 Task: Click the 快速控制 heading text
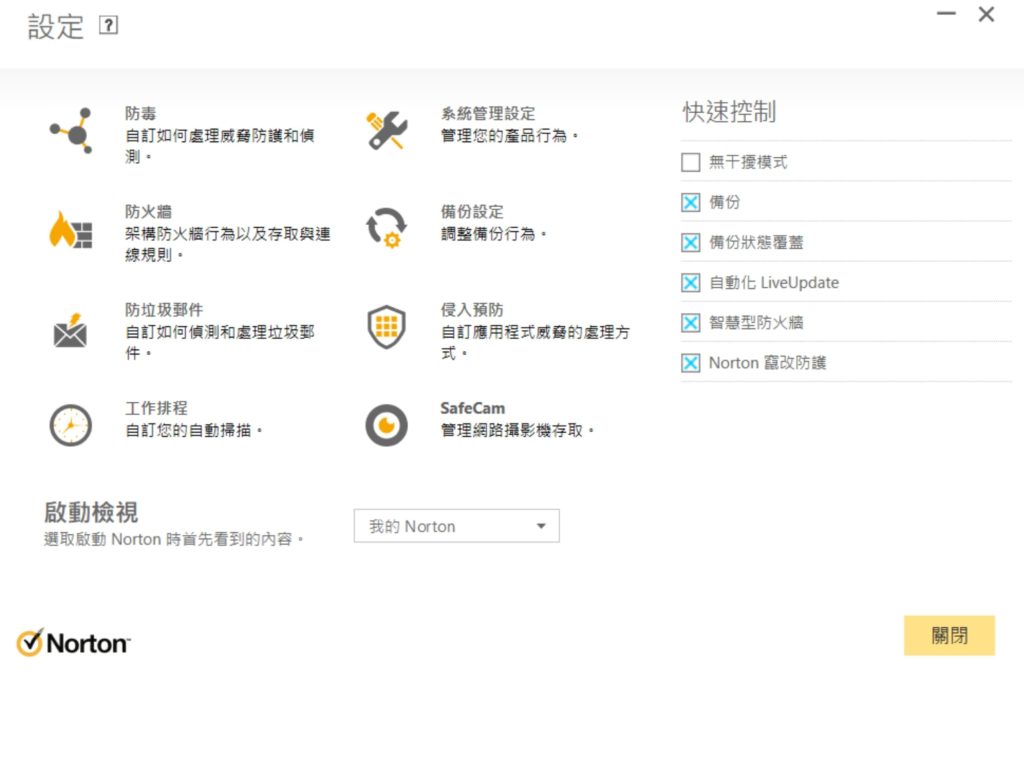729,112
